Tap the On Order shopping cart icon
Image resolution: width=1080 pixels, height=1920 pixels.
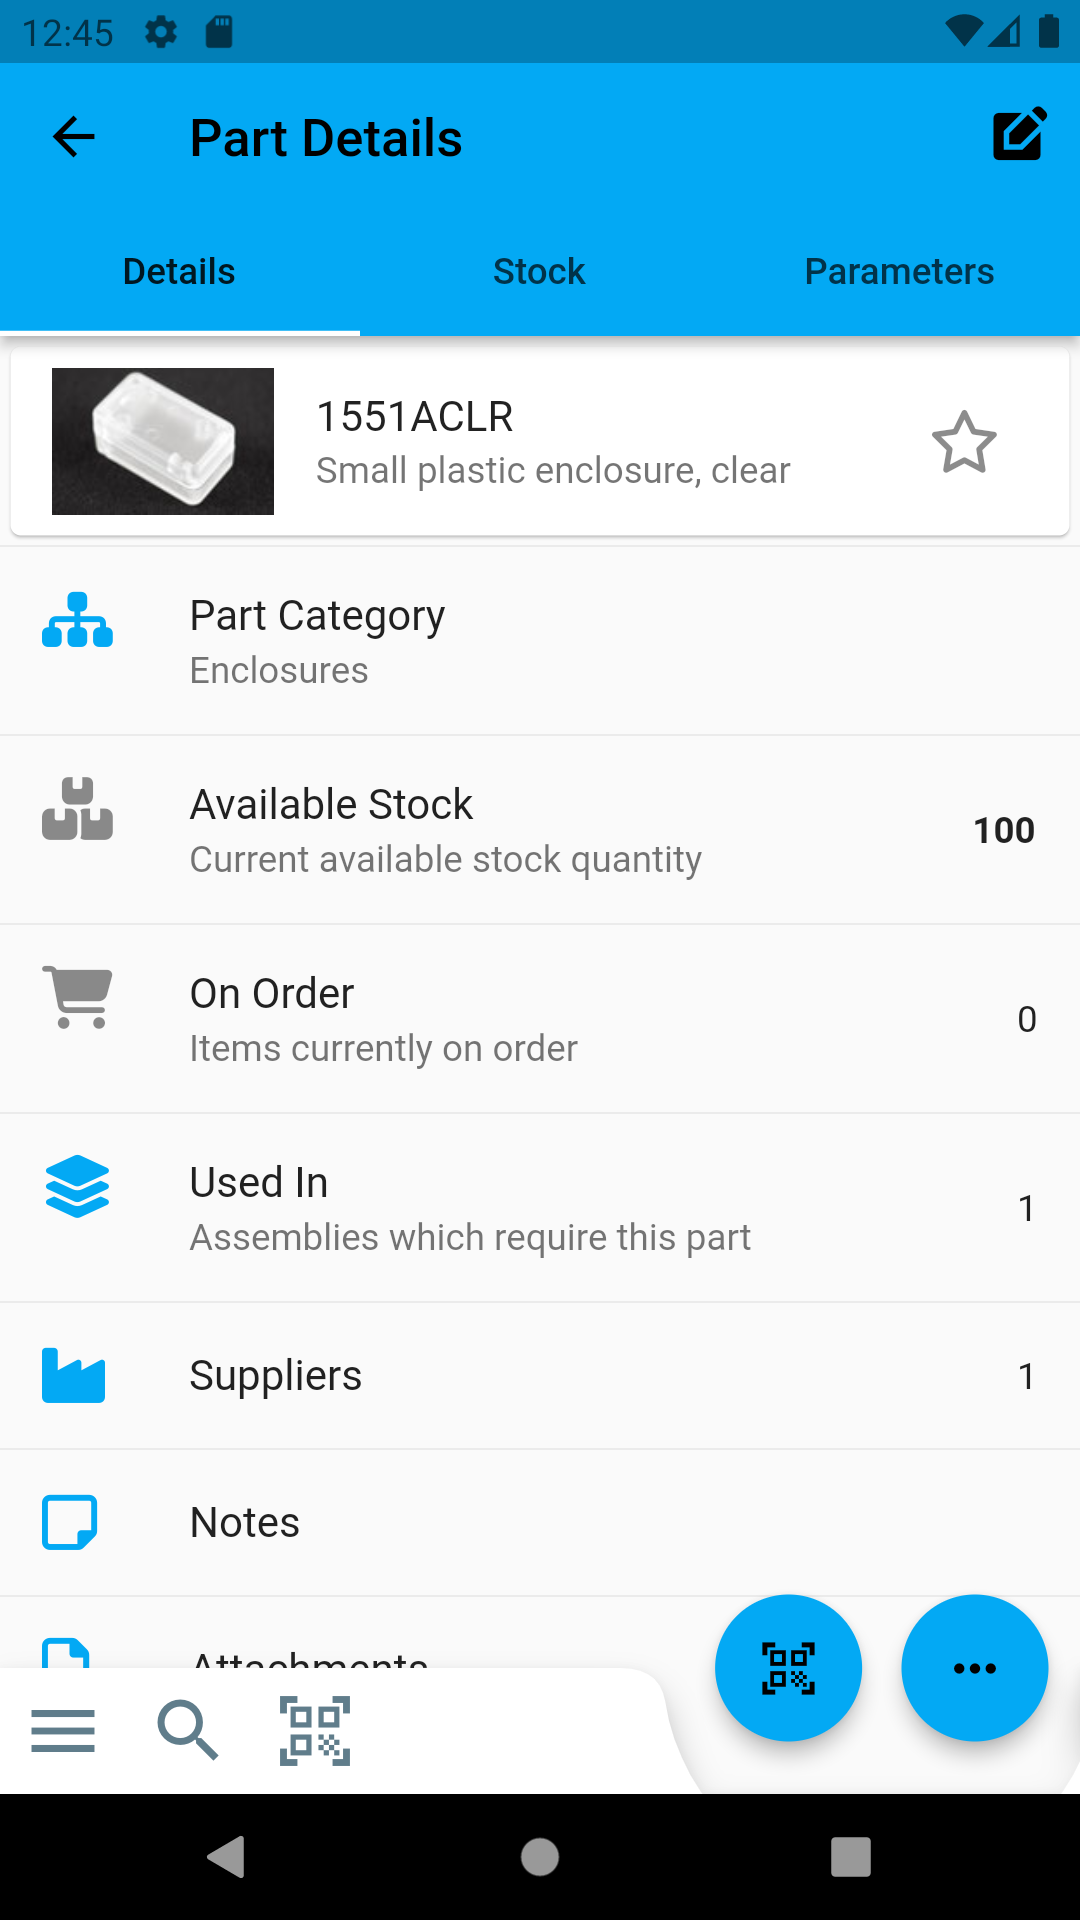[77, 997]
